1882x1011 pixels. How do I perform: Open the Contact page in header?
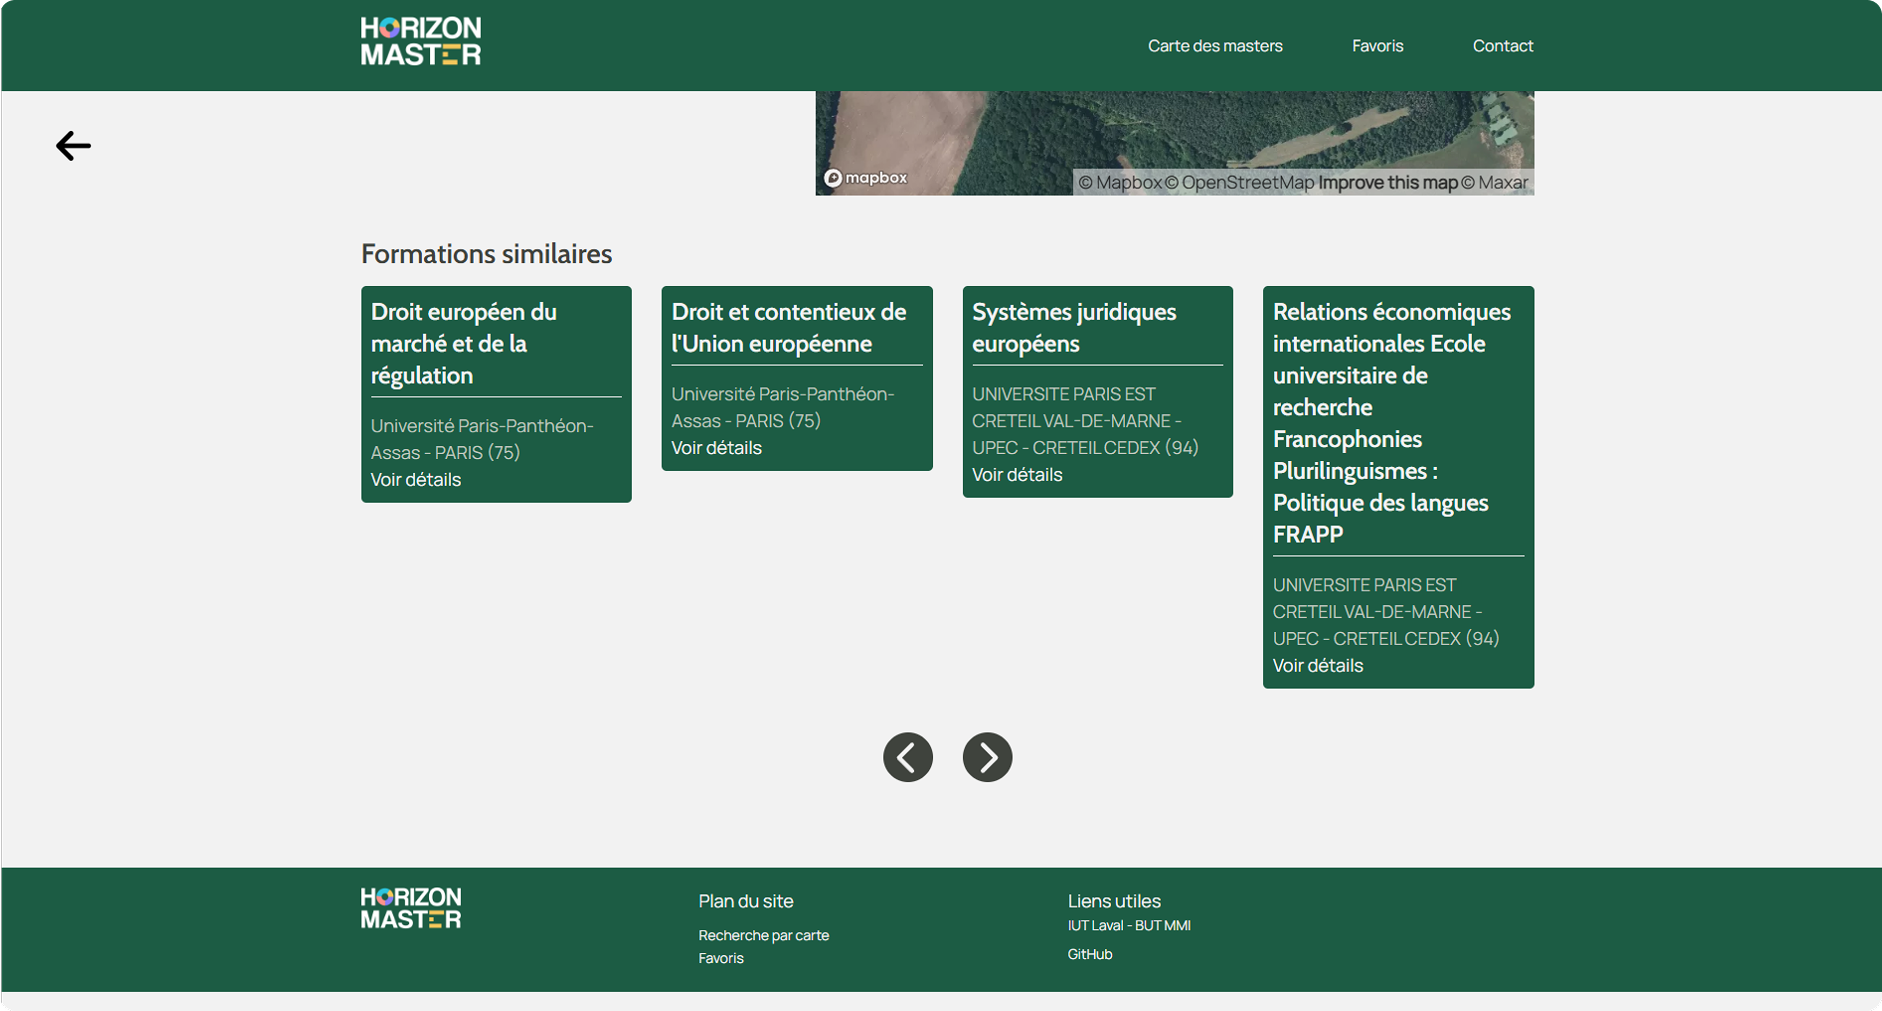(x=1502, y=46)
